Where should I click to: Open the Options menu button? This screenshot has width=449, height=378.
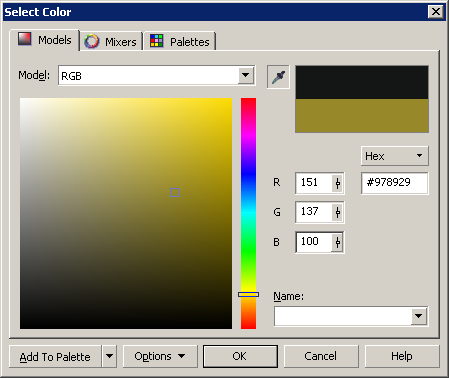160,356
